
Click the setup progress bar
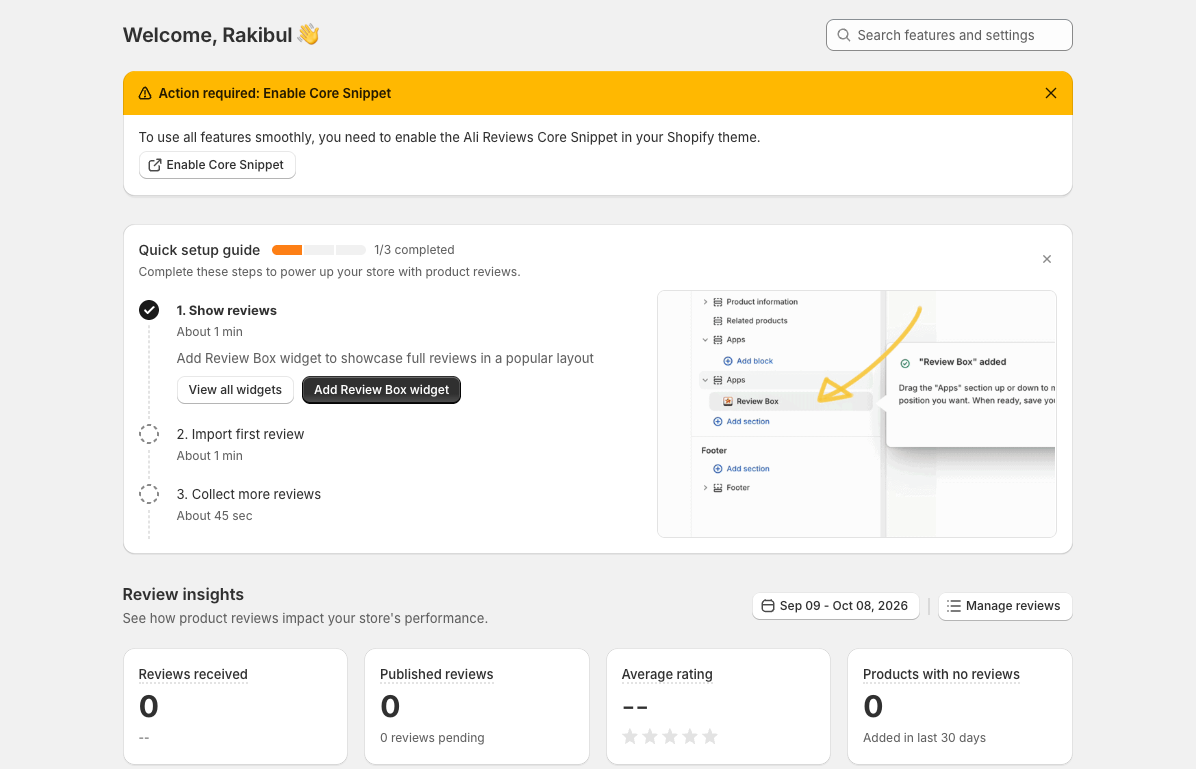(x=319, y=250)
